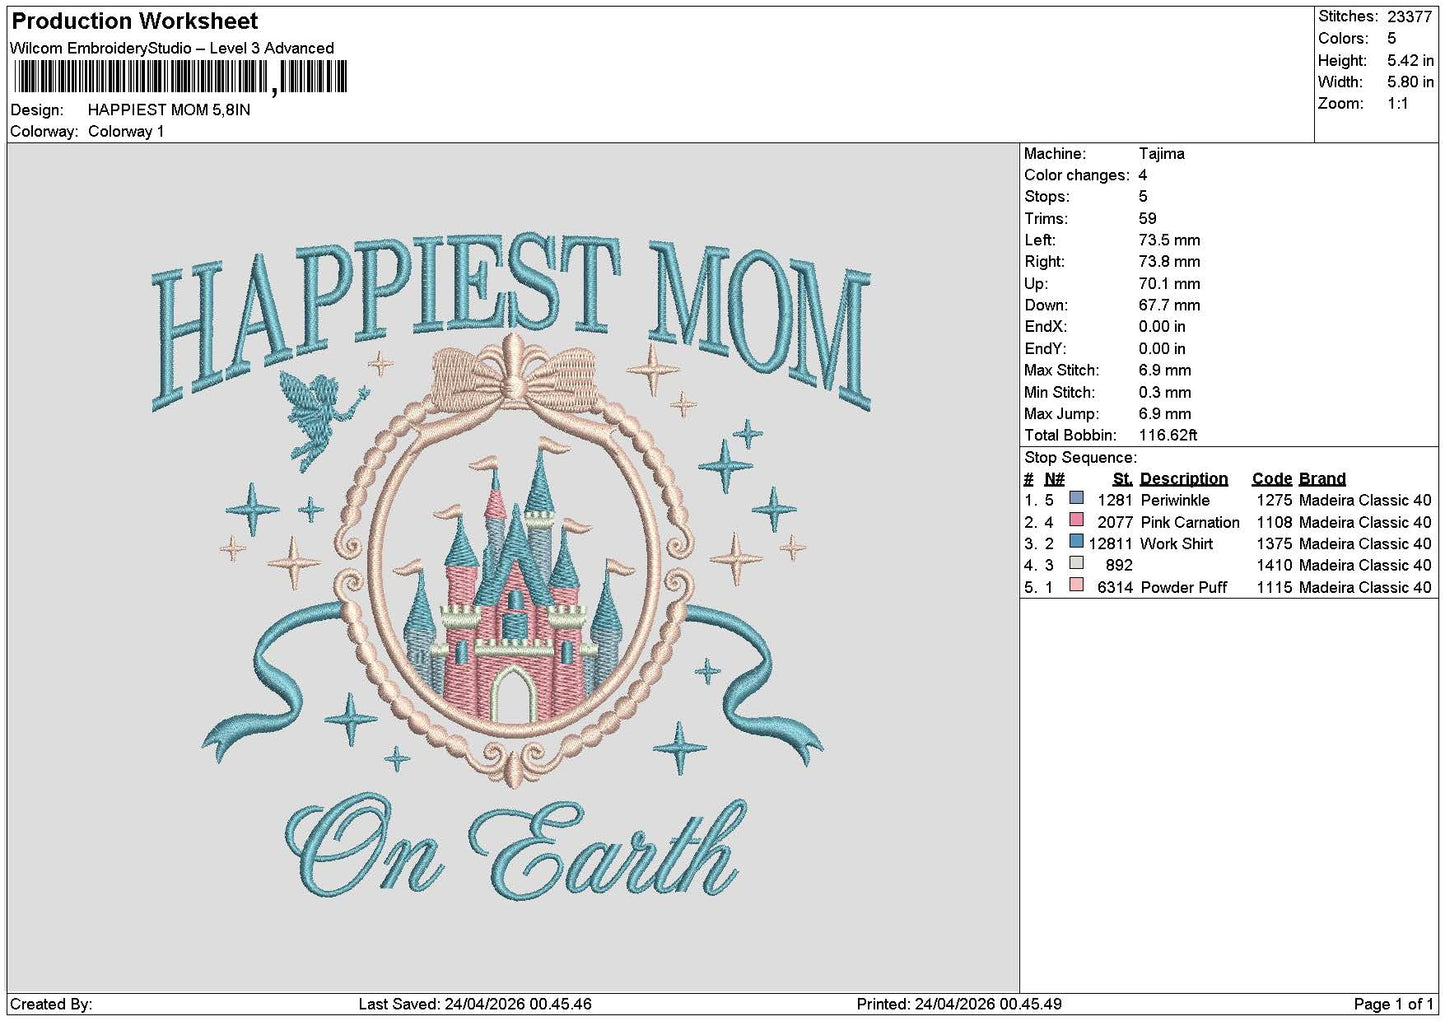
Task: Click thread code '1108'
Action: click(1275, 522)
